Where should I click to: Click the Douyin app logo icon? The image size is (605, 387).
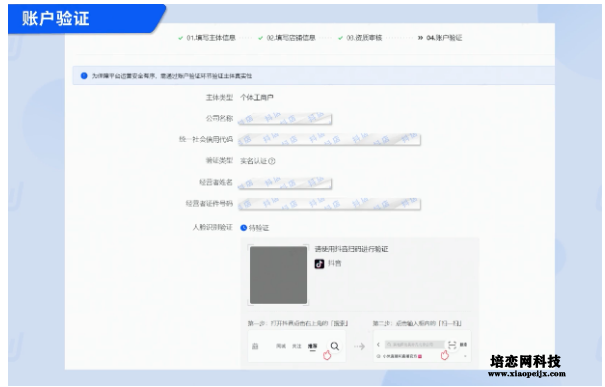tap(319, 264)
